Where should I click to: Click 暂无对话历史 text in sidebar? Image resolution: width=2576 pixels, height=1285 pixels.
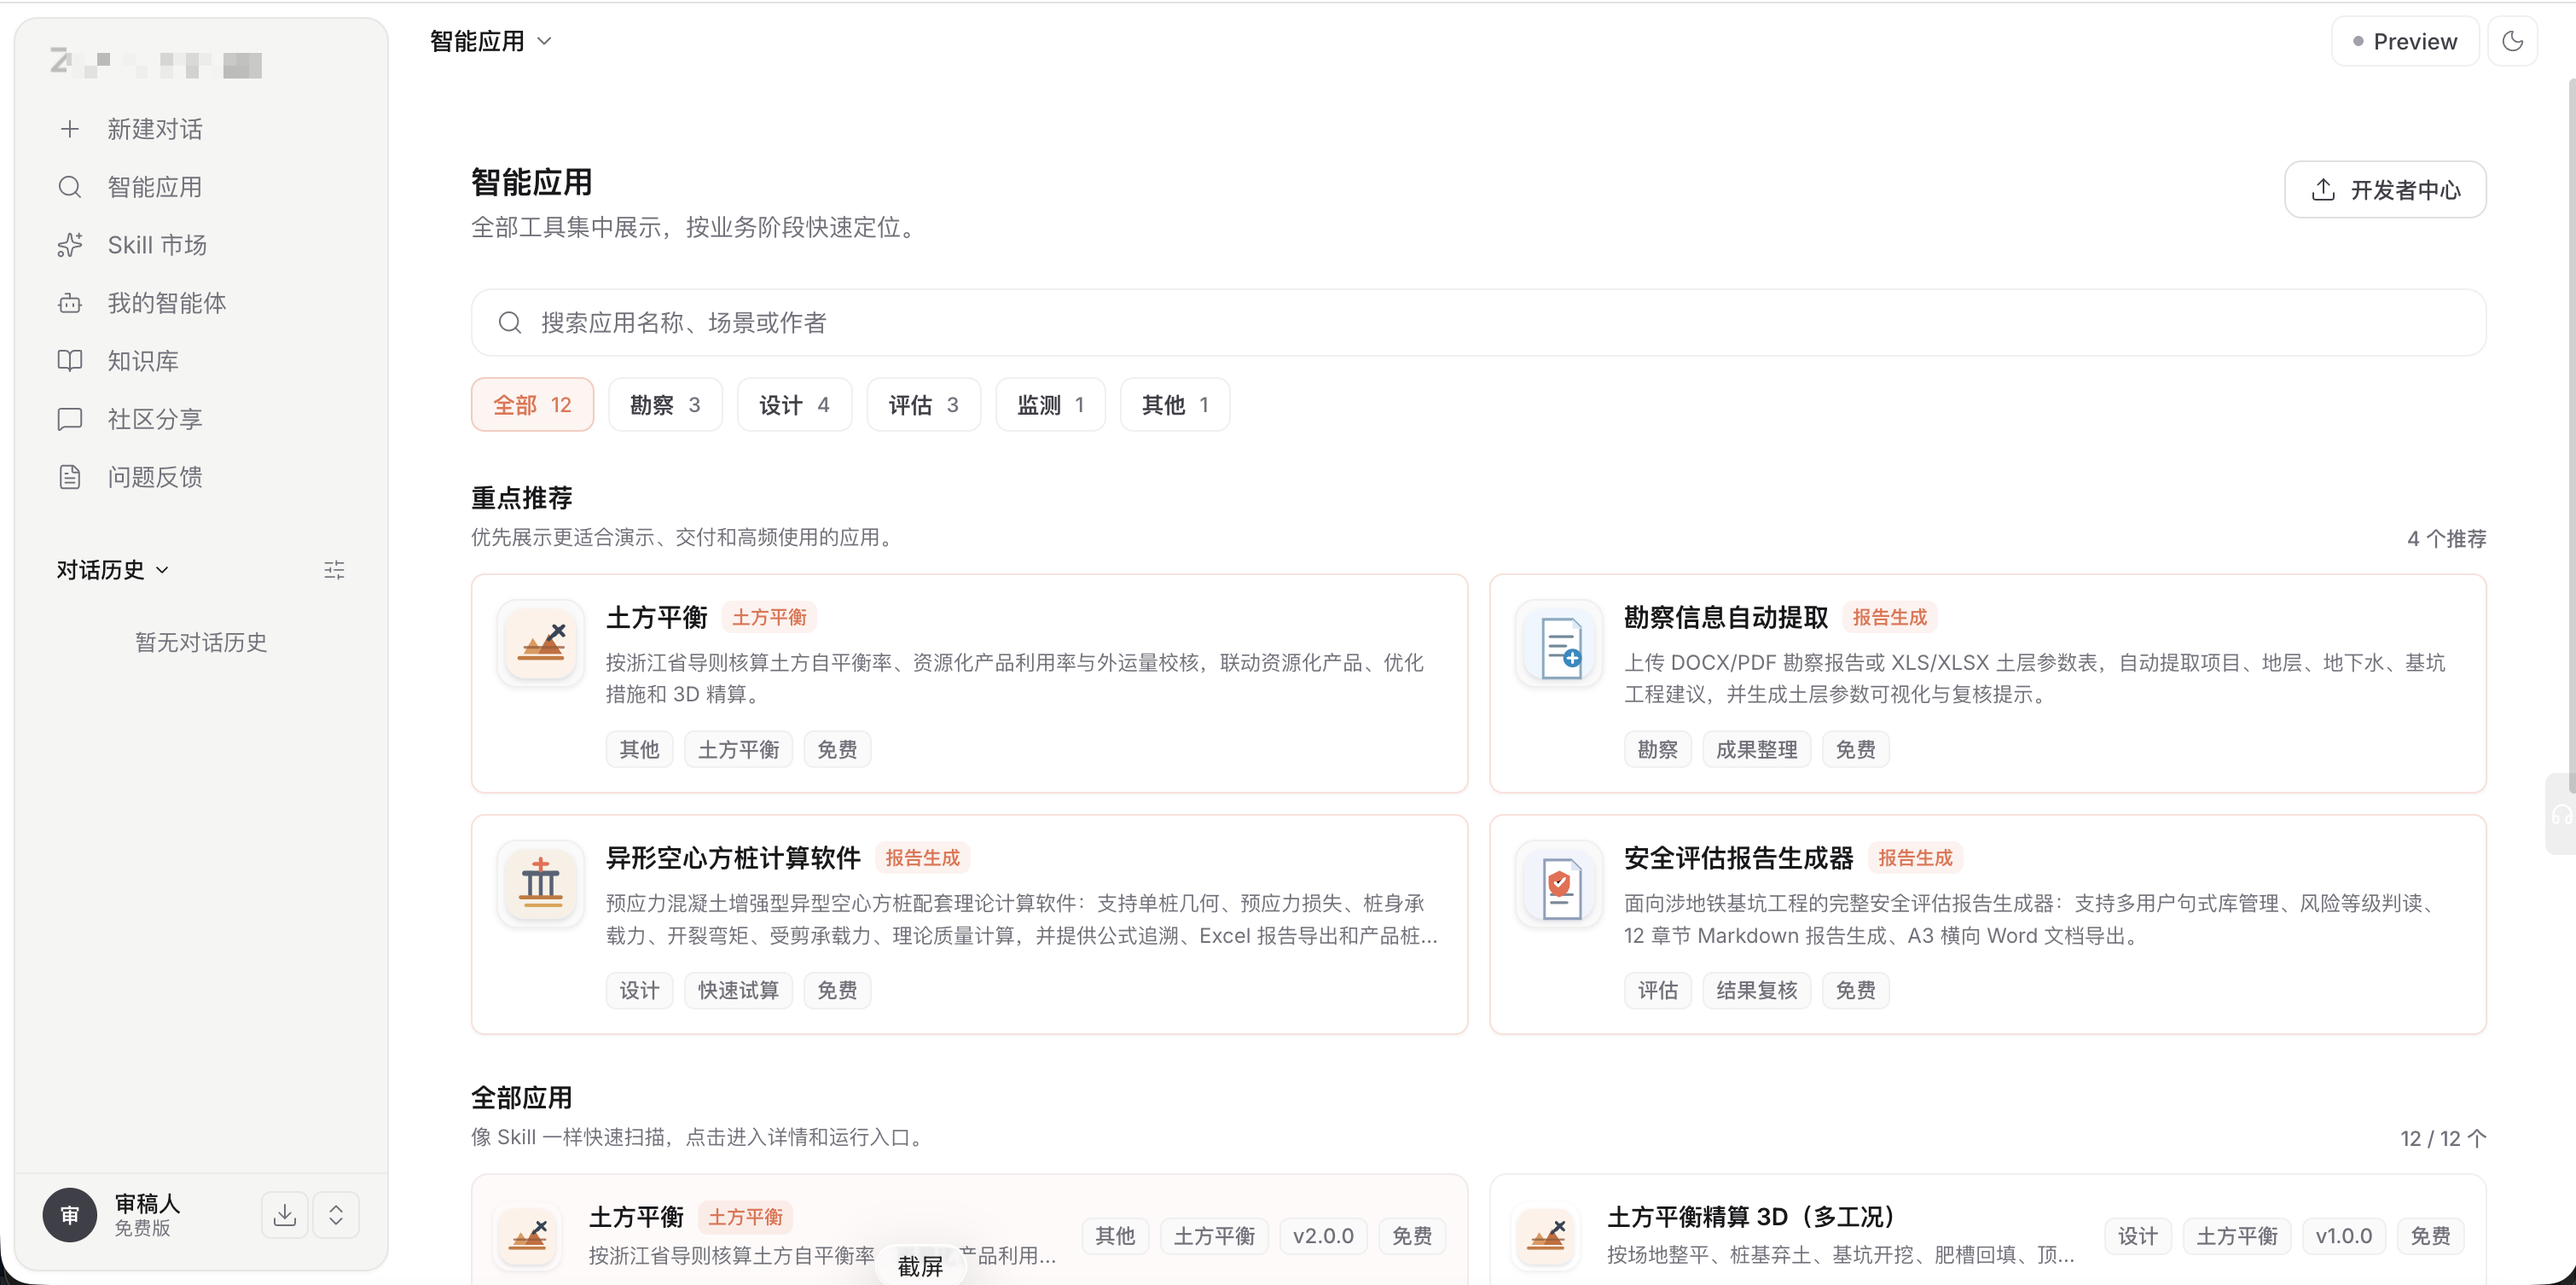click(x=201, y=642)
